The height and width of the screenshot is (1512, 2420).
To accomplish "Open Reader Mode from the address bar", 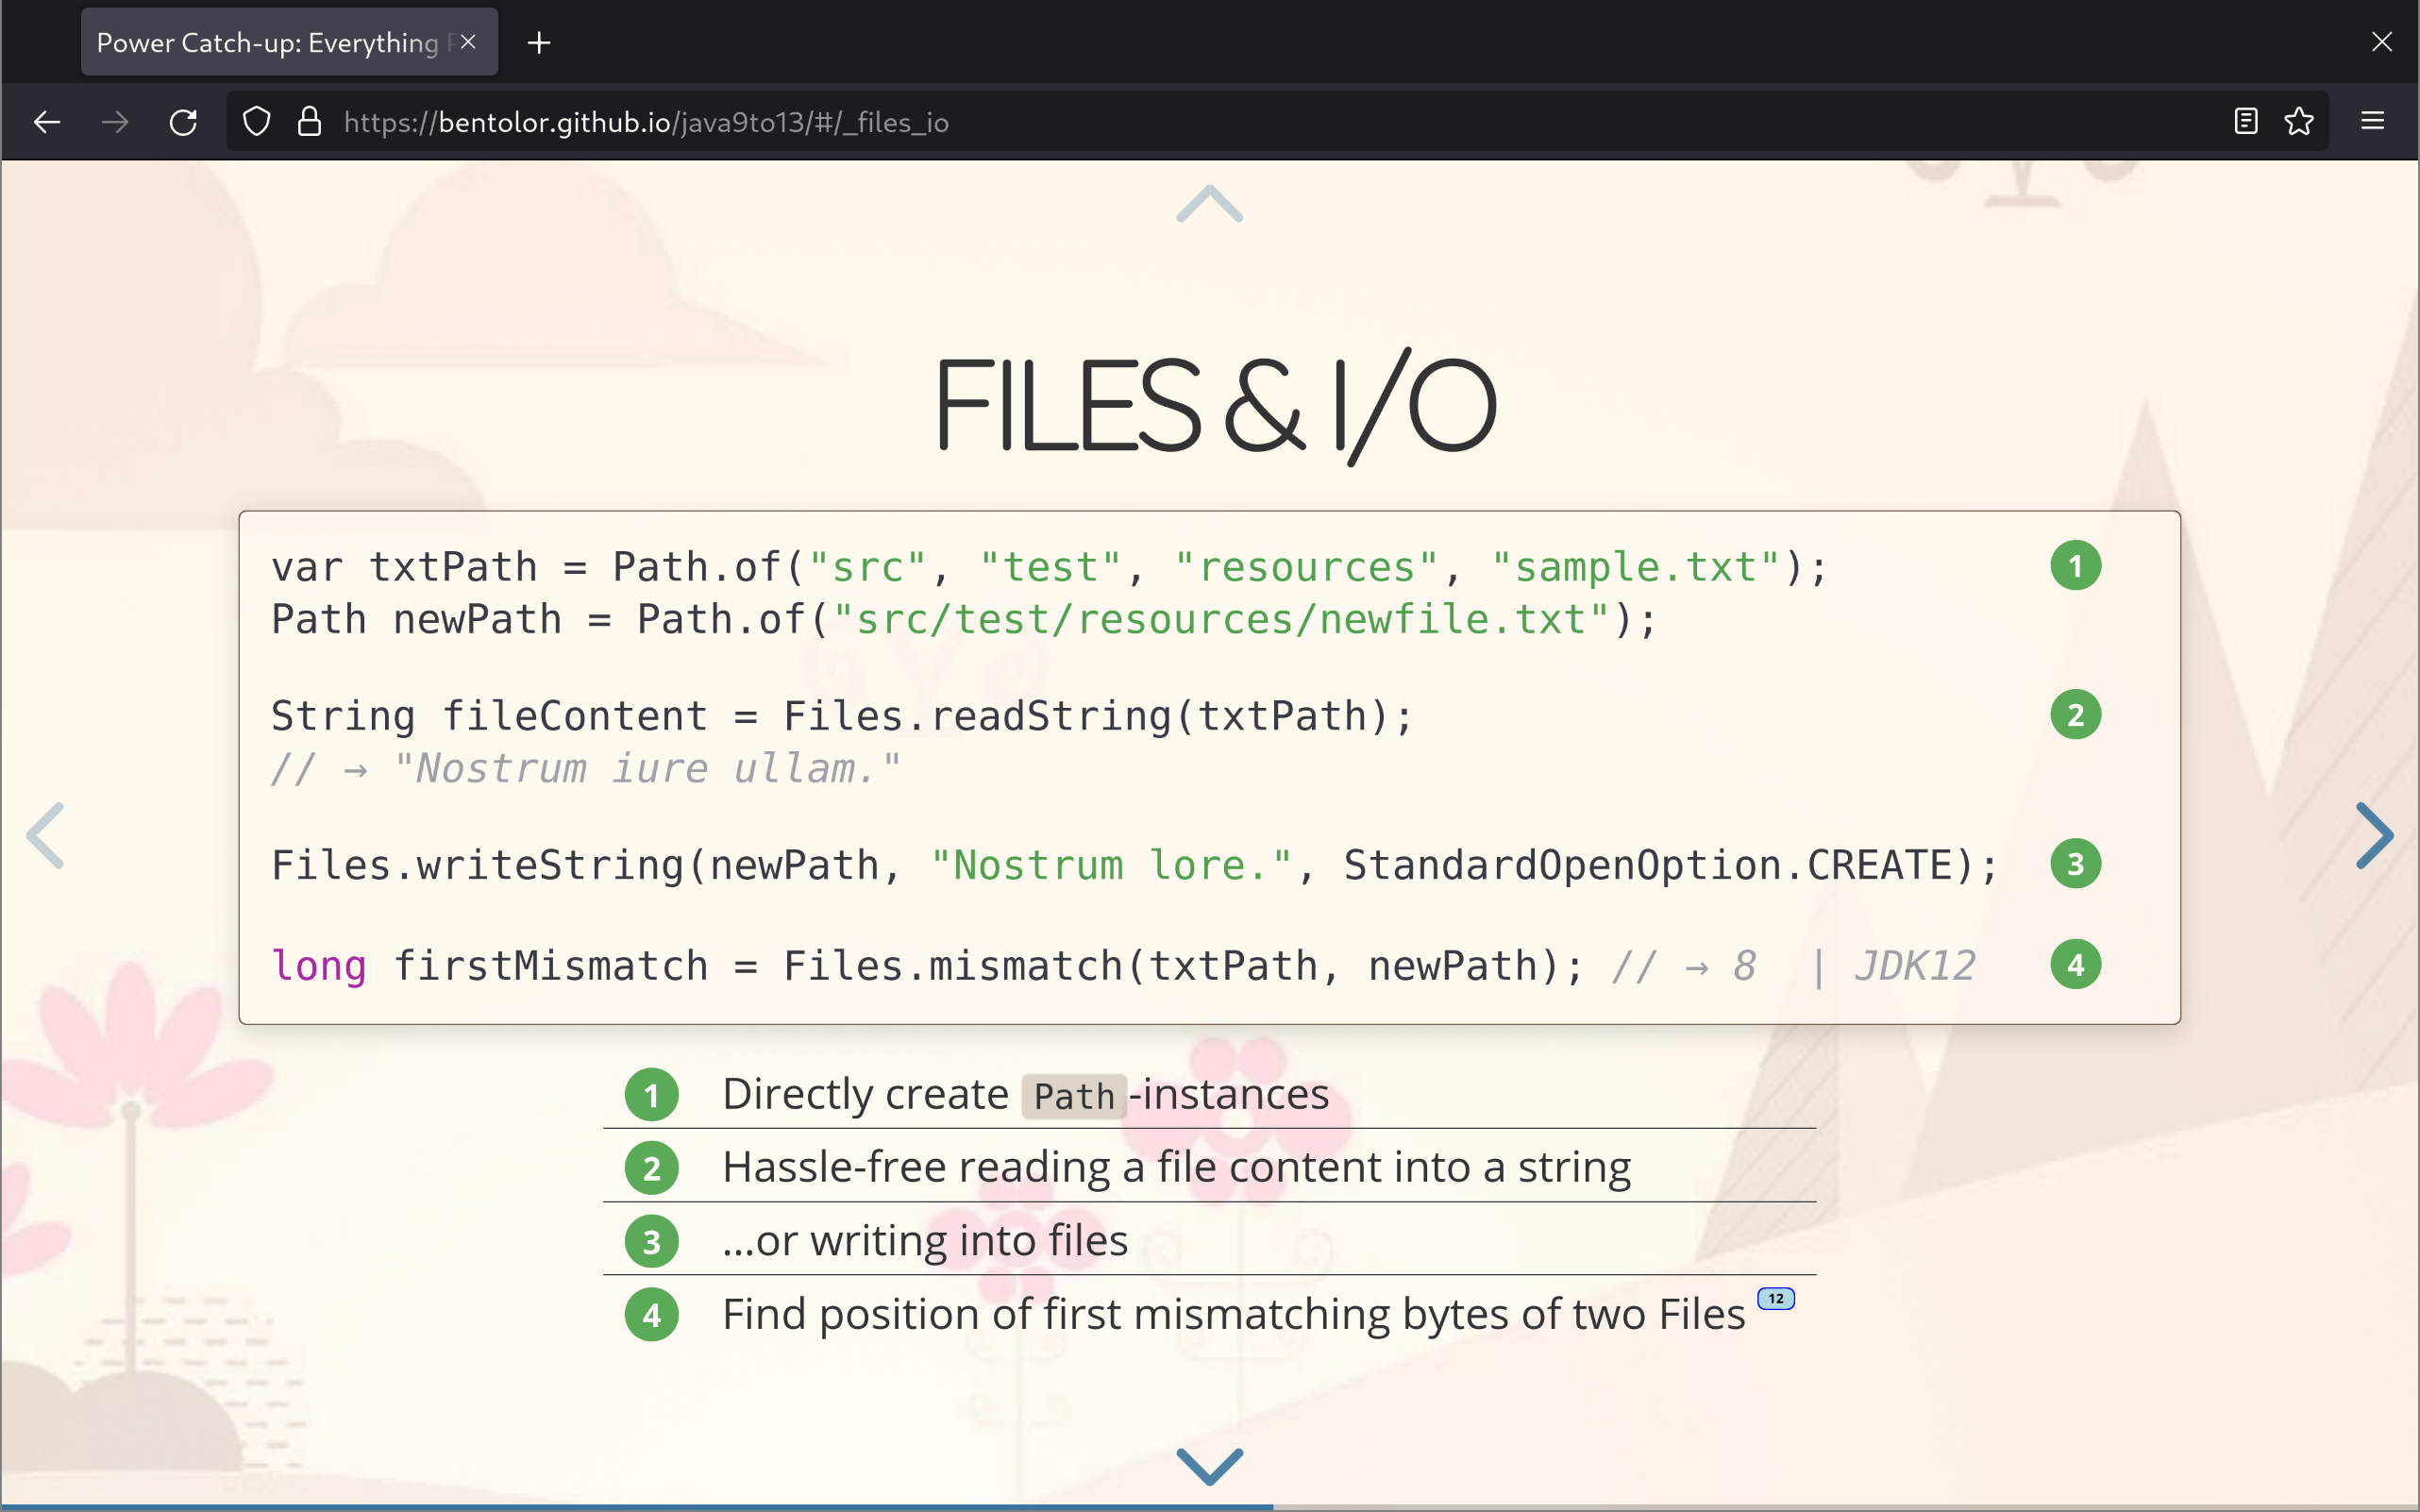I will (2245, 121).
